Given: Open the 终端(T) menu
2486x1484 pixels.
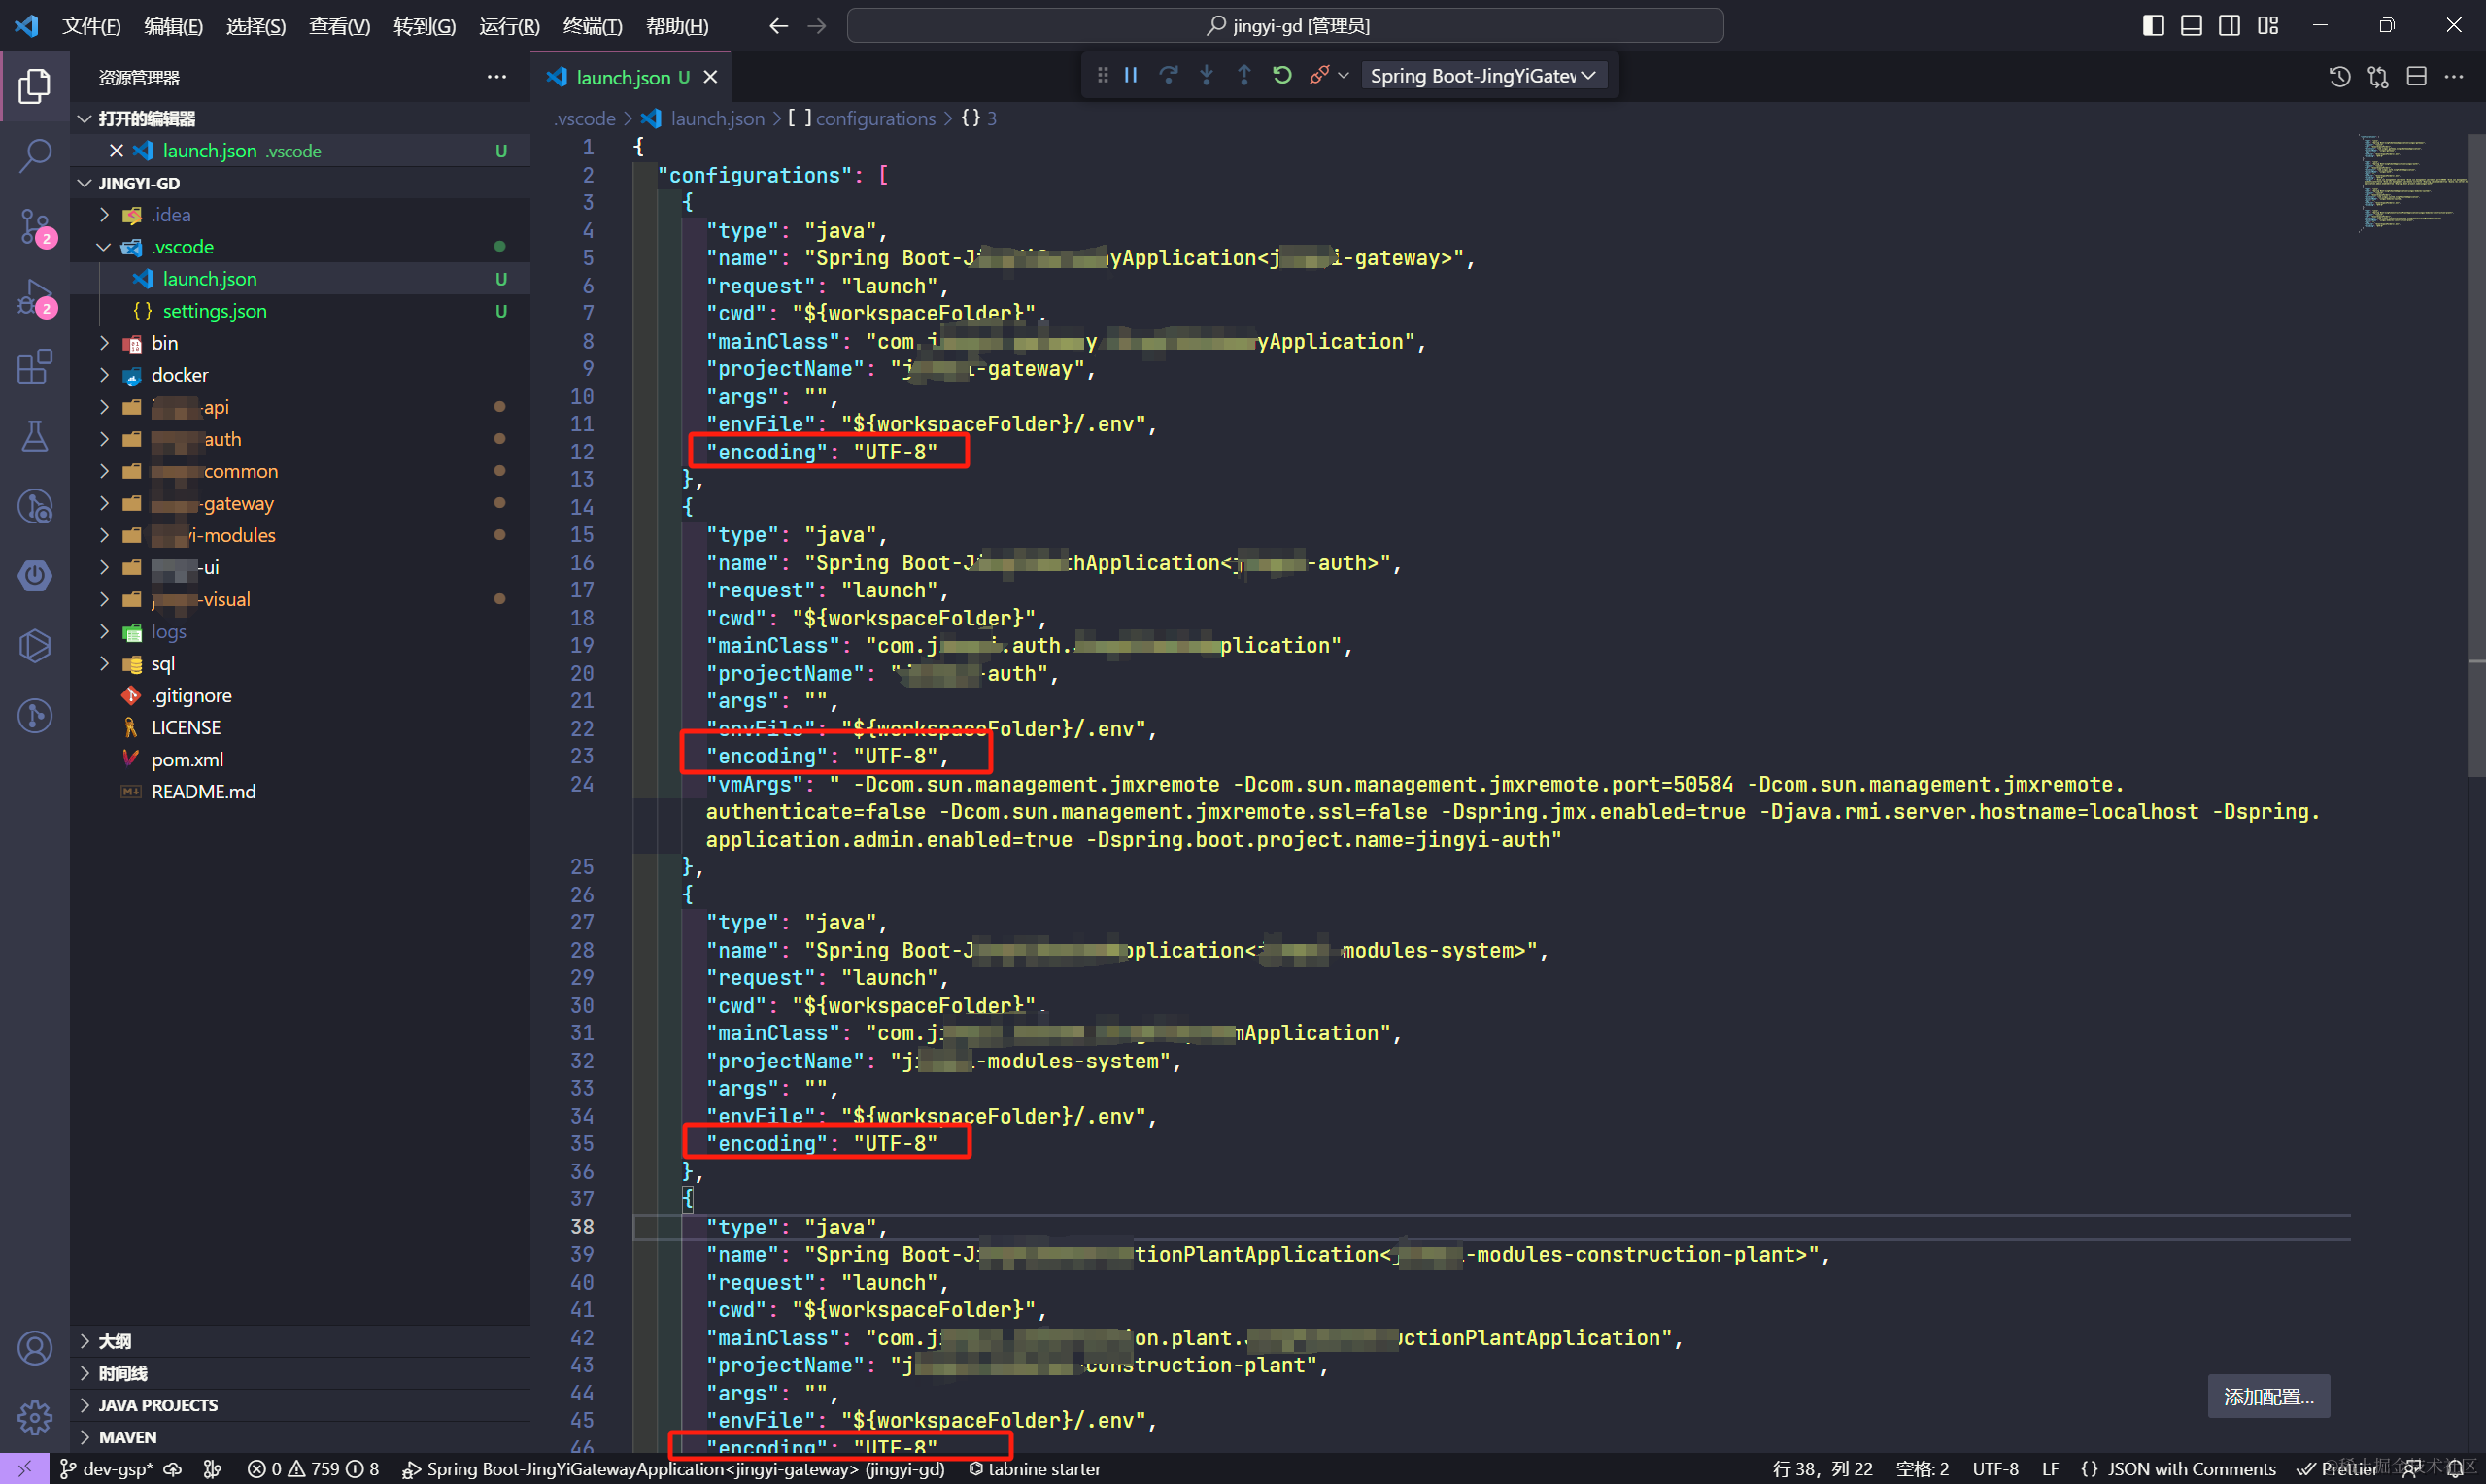Looking at the screenshot, I should tap(592, 26).
